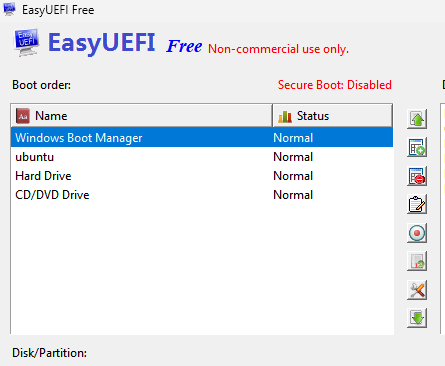The image size is (445, 366).
Task: Click the title bar EasyUEFI app icon
Action: point(9,9)
